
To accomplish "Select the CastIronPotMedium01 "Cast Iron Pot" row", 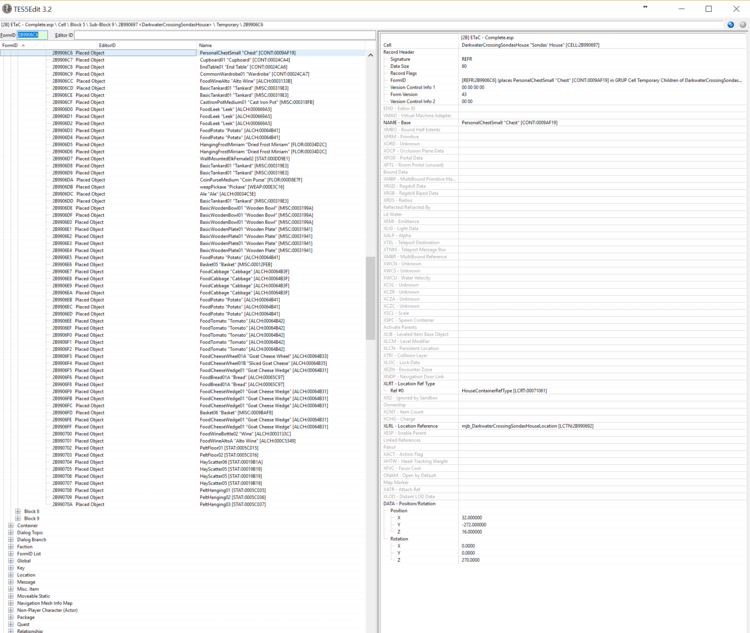I will click(x=183, y=102).
